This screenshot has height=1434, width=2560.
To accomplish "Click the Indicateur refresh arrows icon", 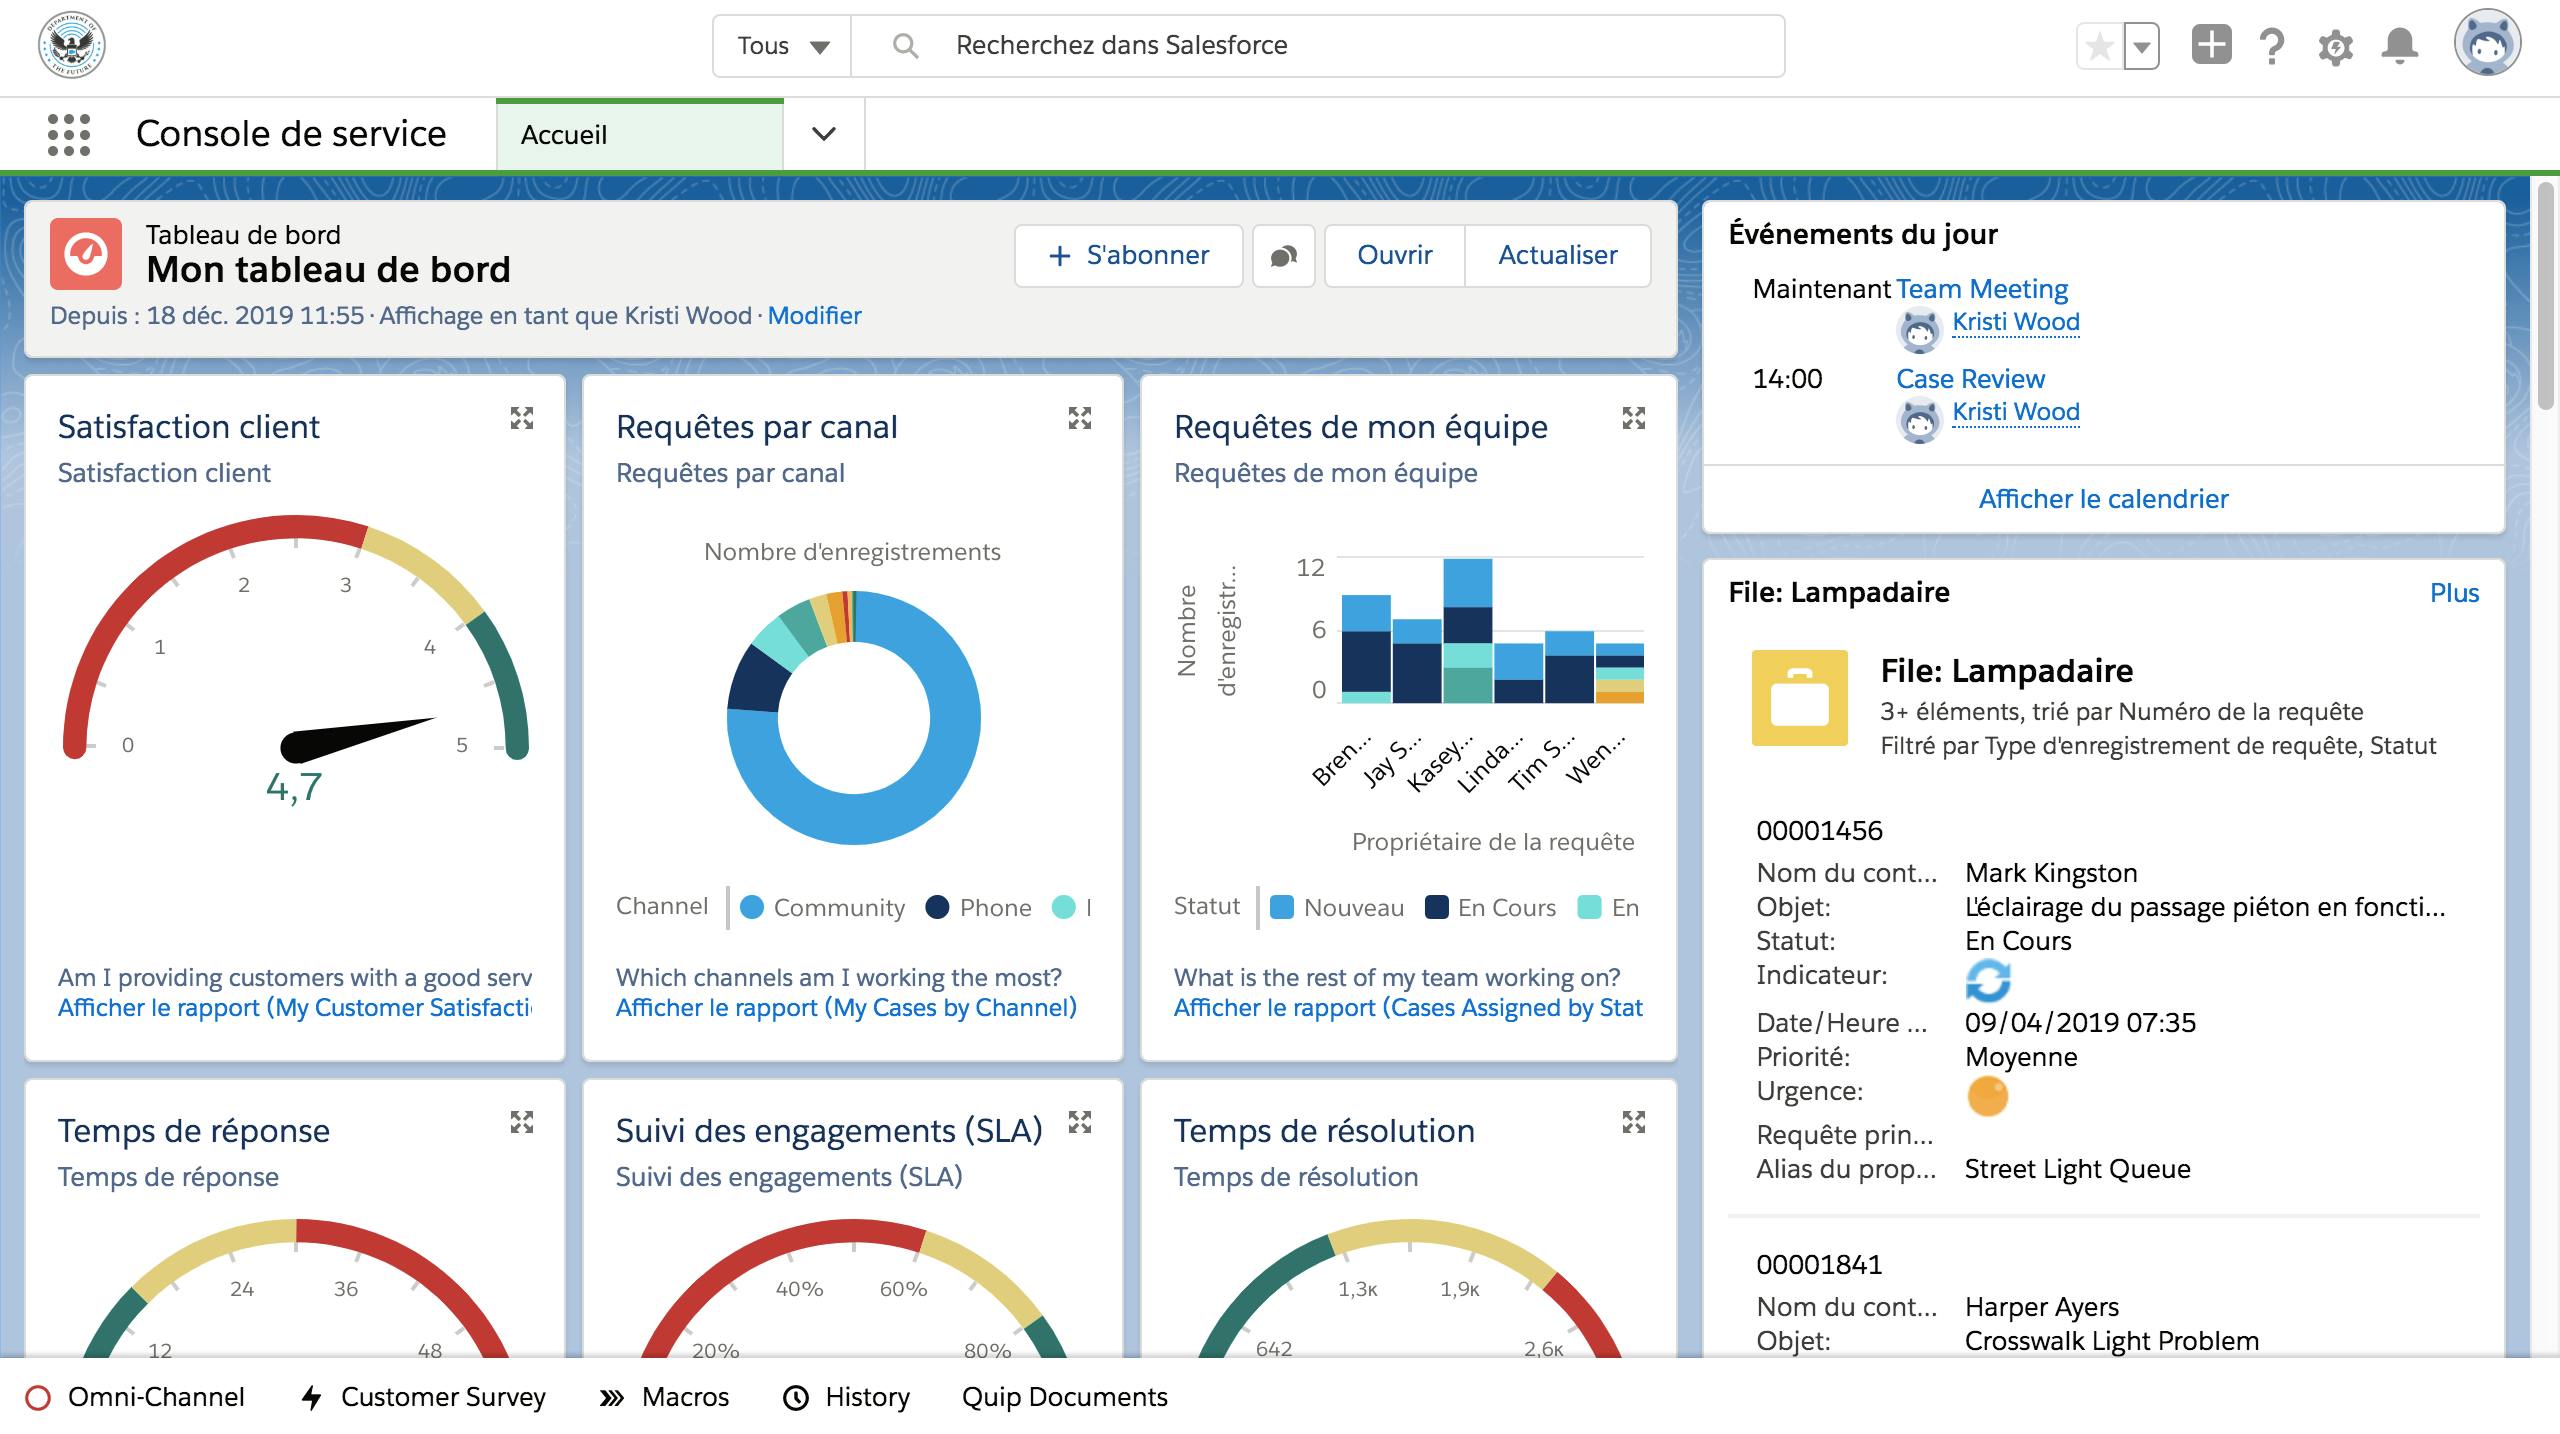I will (1988, 980).
